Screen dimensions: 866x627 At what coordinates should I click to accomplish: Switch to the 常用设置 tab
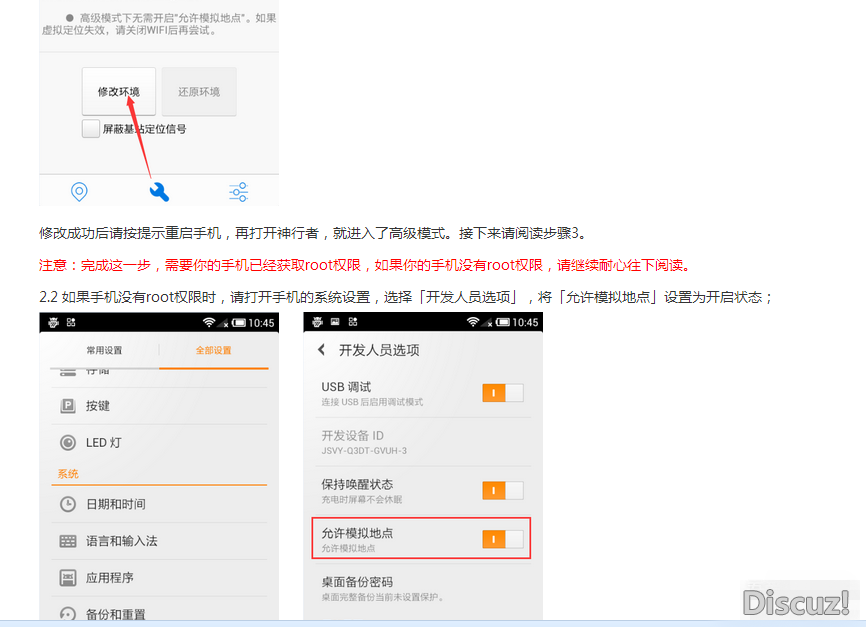[104, 350]
